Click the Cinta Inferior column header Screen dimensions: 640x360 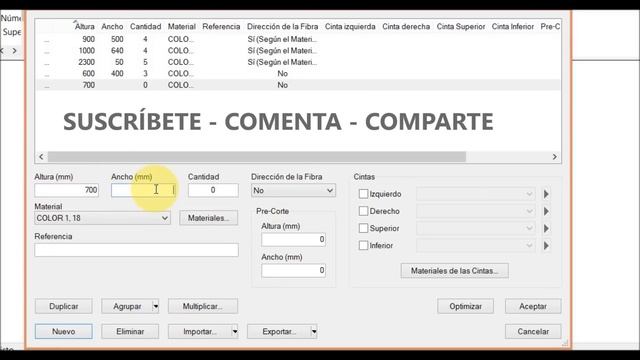(513, 27)
